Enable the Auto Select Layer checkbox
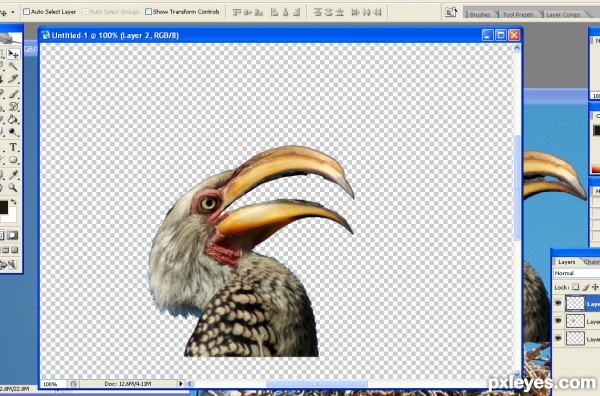Screen dimensions: 600x396 (26, 12)
